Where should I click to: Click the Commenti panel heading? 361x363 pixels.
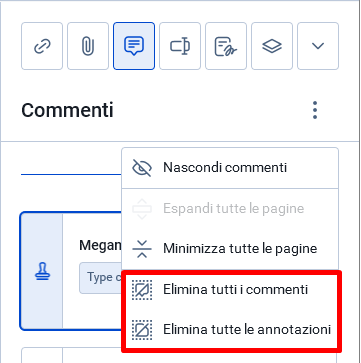click(x=67, y=110)
